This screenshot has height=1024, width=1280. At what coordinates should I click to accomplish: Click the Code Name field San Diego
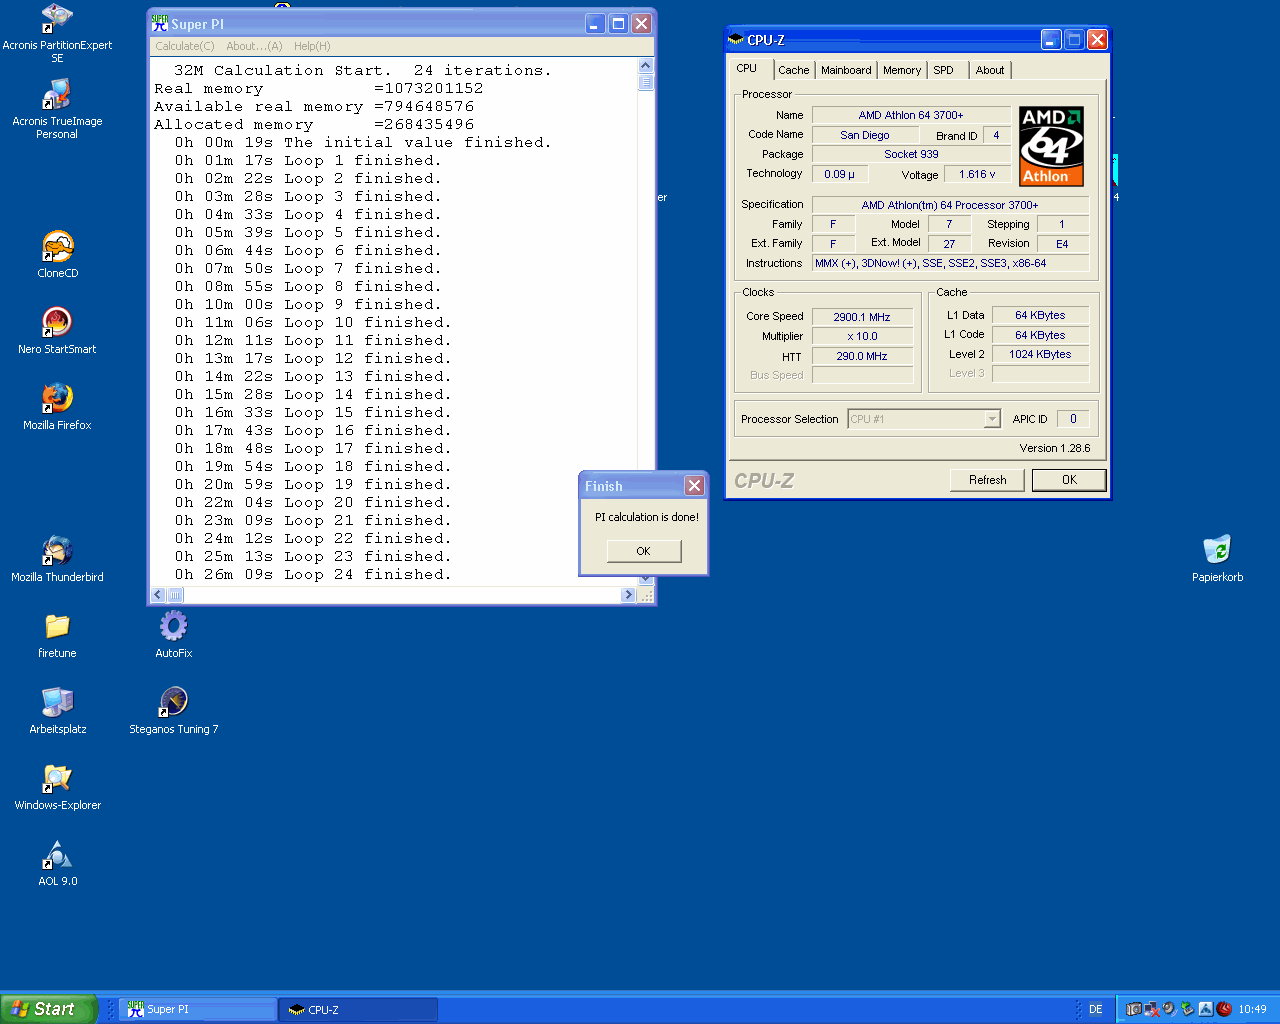click(865, 135)
